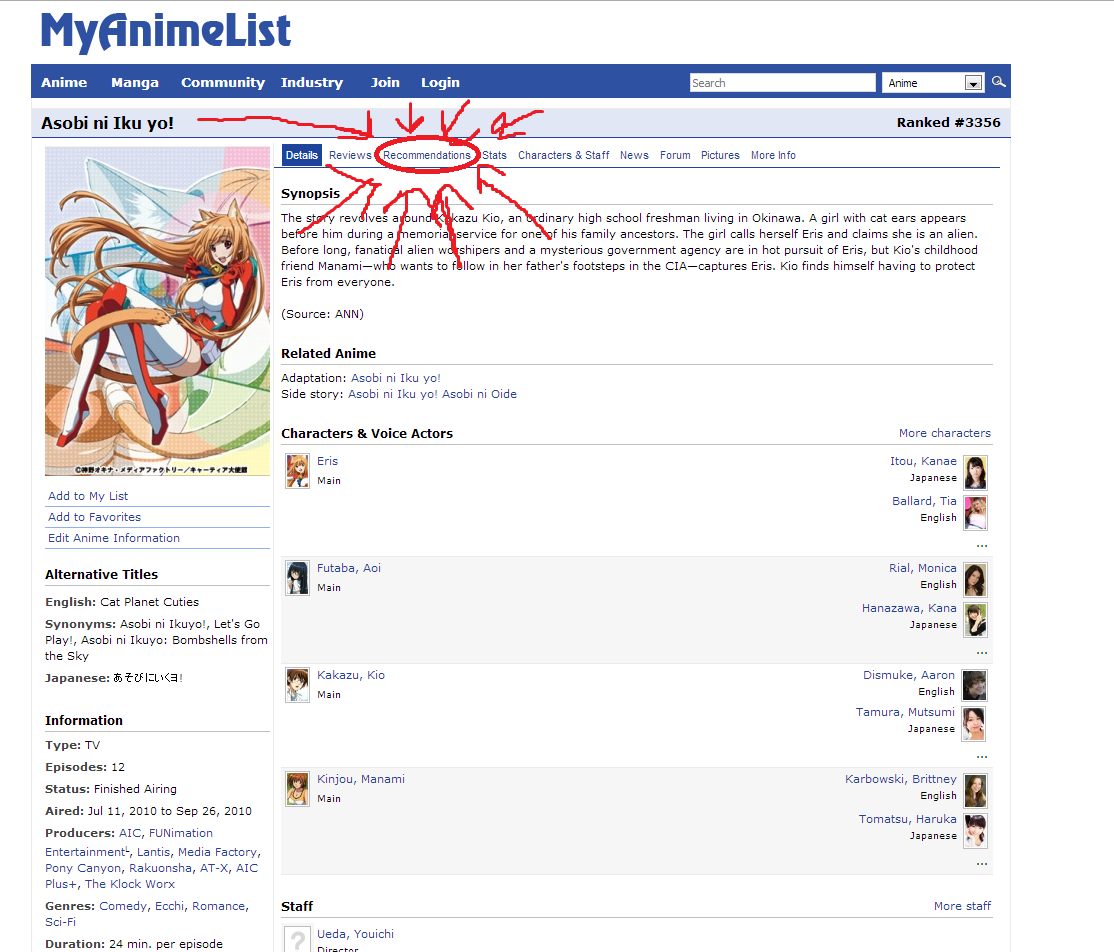Open the AIC producer link
Image resolution: width=1114 pixels, height=952 pixels.
point(130,833)
